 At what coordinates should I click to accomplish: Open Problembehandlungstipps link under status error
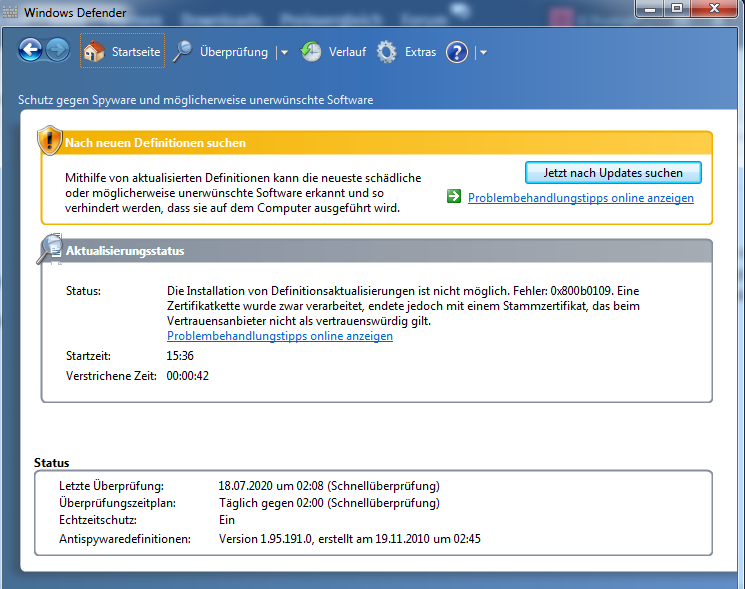(280, 336)
